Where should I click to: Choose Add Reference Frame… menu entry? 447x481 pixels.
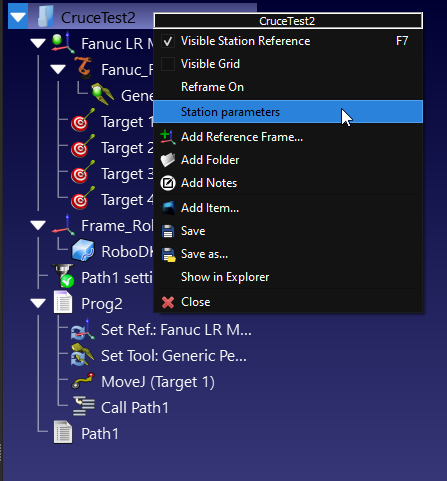click(288, 137)
